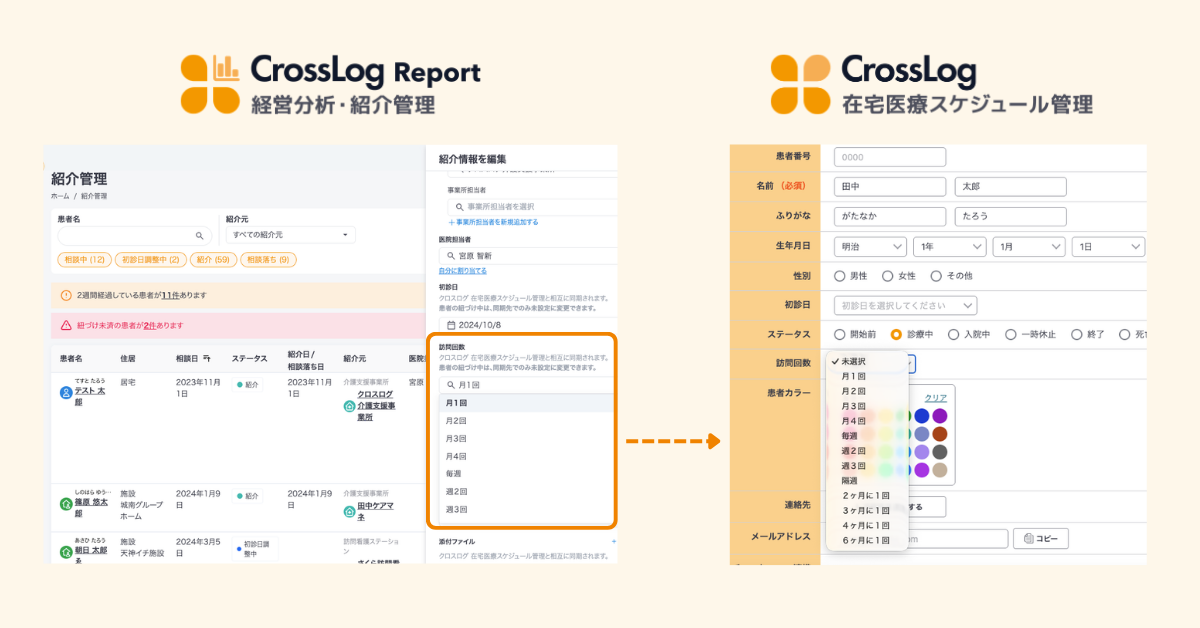The height and width of the screenshot is (628, 1200).
Task: Choose 月2回 in CrossLog Report visit list
Action: pyautogui.click(x=526, y=421)
